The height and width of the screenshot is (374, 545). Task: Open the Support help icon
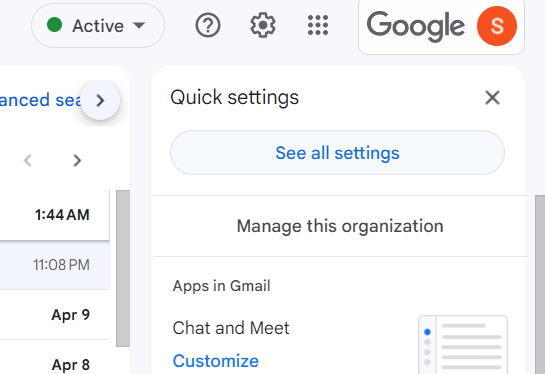point(208,25)
